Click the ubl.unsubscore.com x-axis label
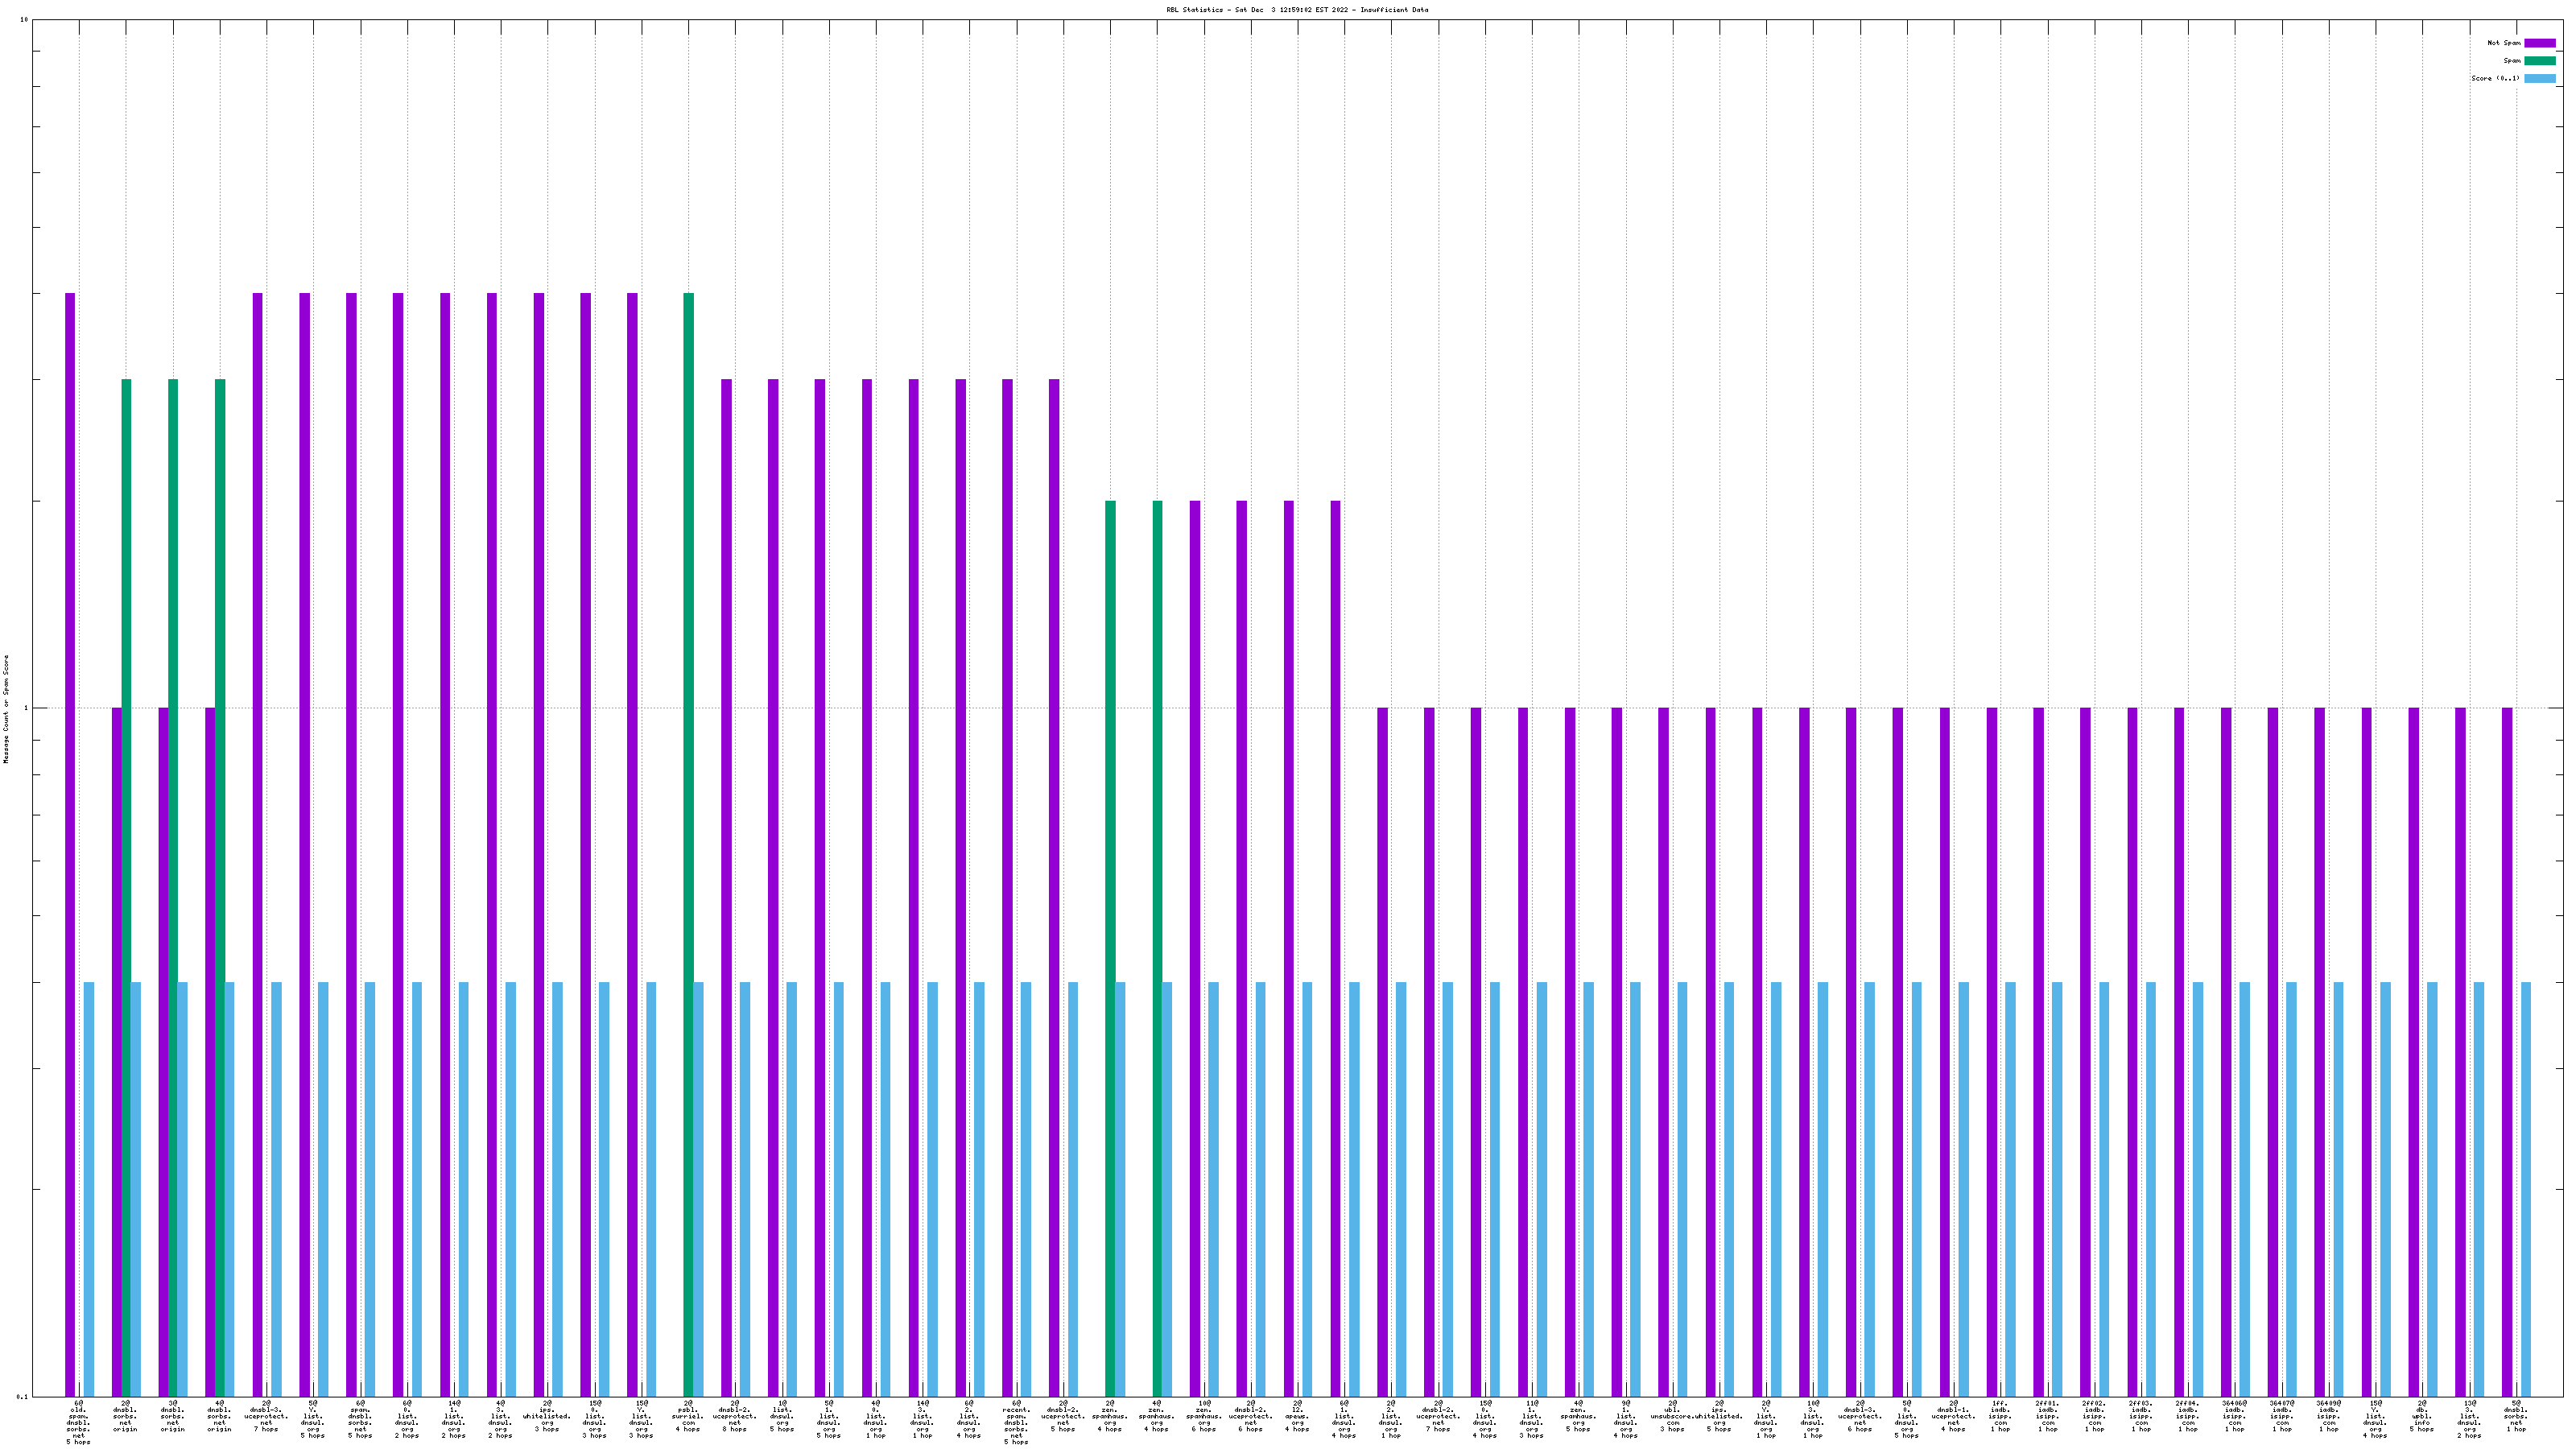The image size is (2576, 1449). pyautogui.click(x=1672, y=1417)
